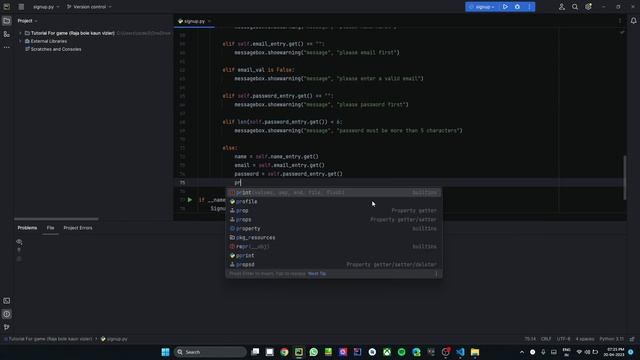Click the editor vertical scrollbar
This screenshot has width=640, height=360.
pos(624,178)
